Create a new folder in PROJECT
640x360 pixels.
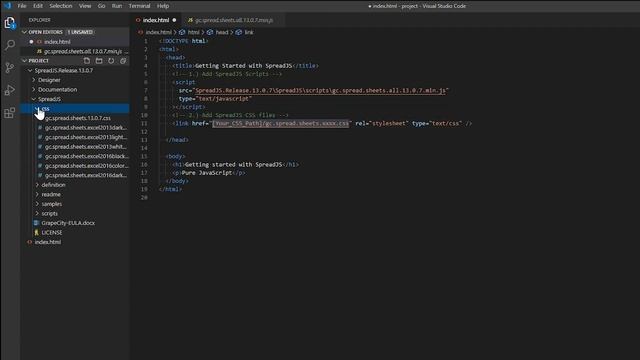coord(99,61)
